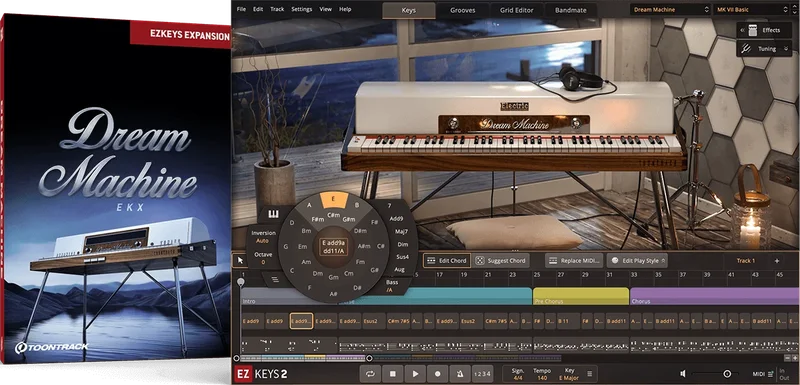Viewport: 800px width, 385px height.
Task: Click bar 25 on the timeline ruler
Action: [536, 275]
